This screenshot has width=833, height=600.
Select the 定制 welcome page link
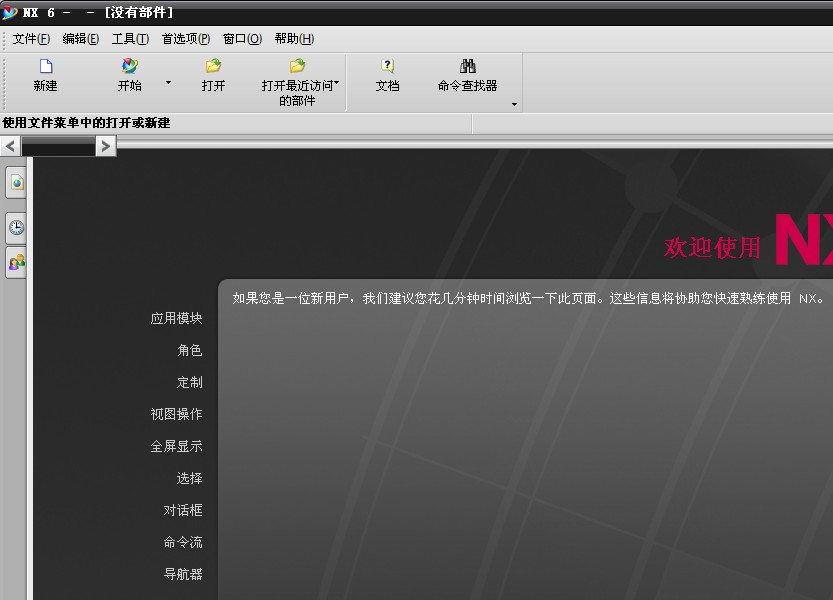point(190,382)
